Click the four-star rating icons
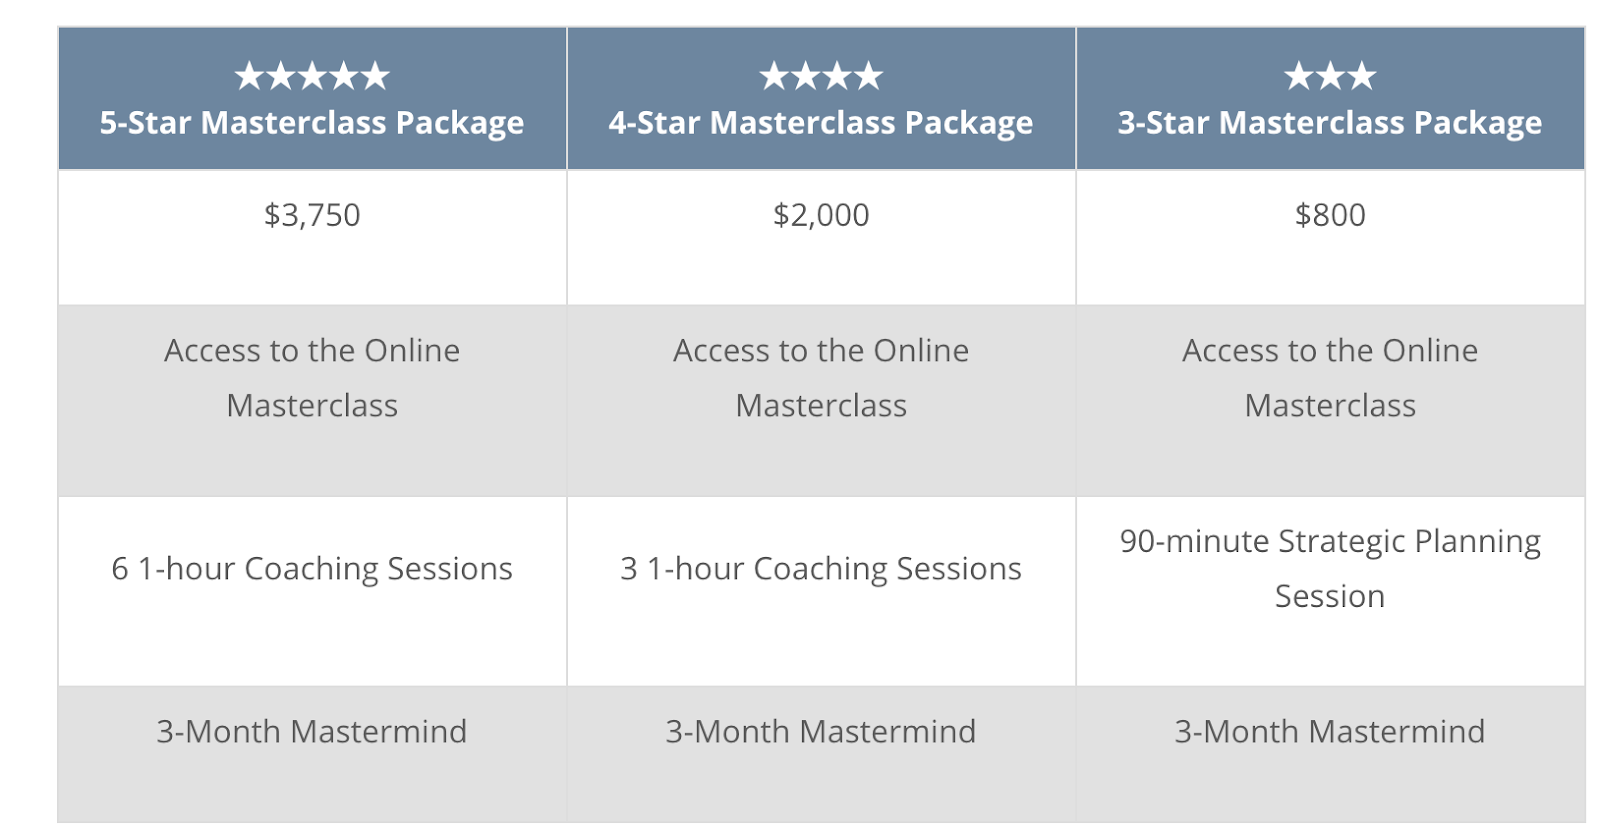1600x829 pixels. click(821, 76)
